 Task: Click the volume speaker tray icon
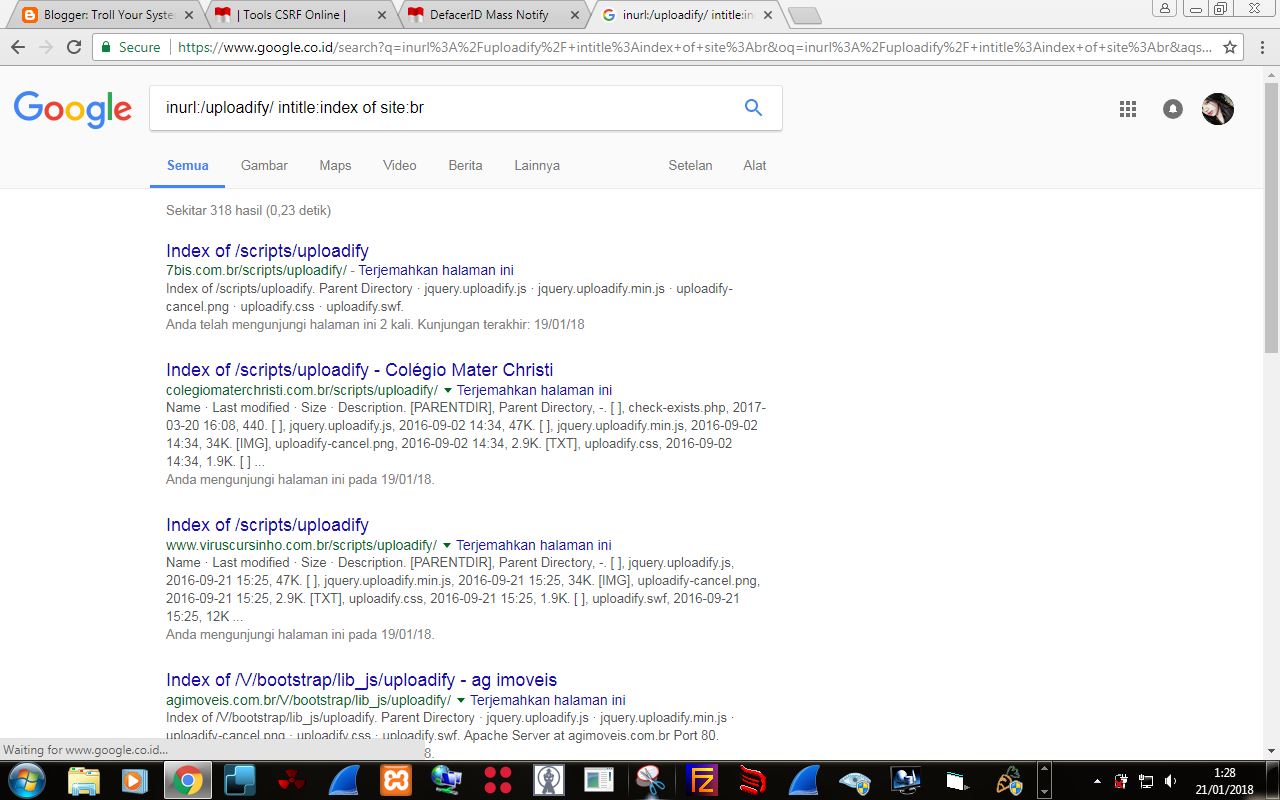[x=1170, y=780]
